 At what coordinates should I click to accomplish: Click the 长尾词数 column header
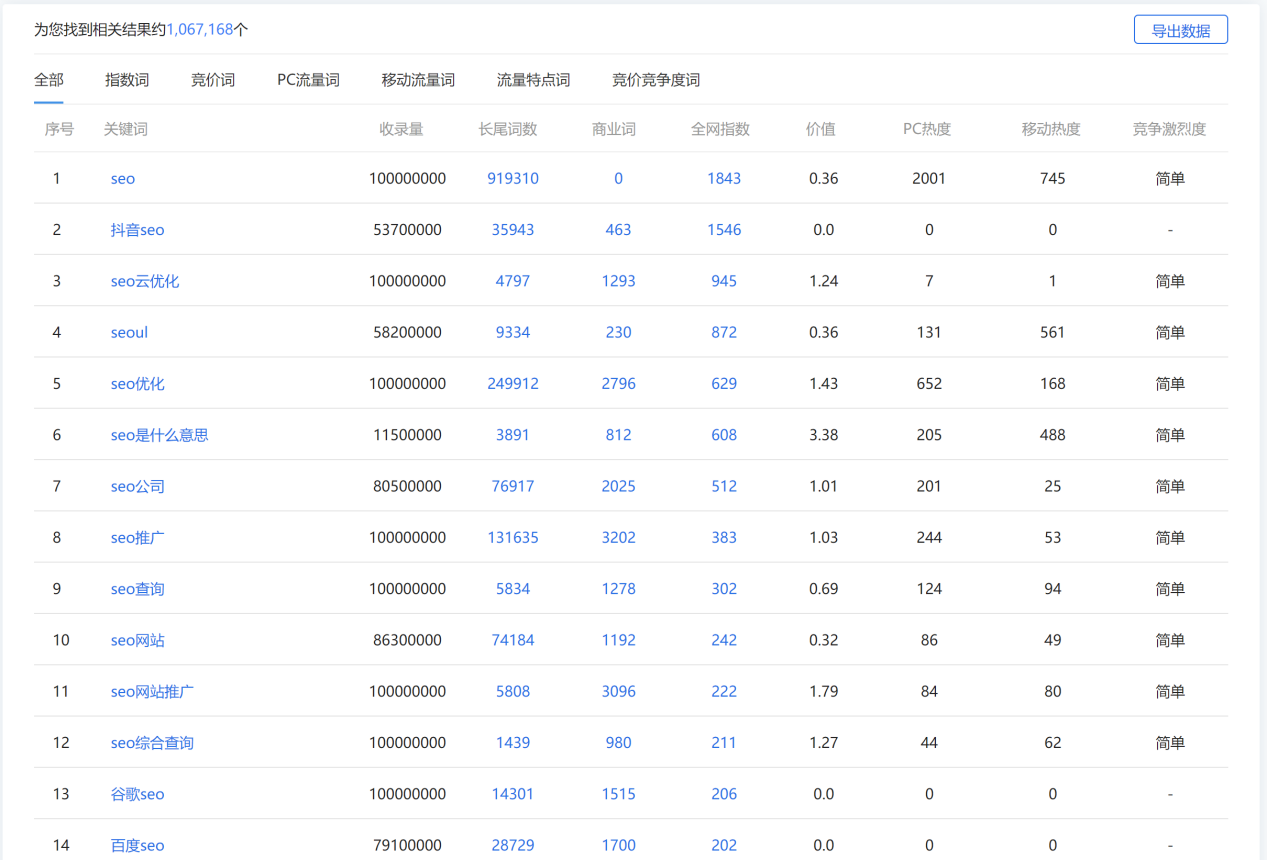coord(508,129)
